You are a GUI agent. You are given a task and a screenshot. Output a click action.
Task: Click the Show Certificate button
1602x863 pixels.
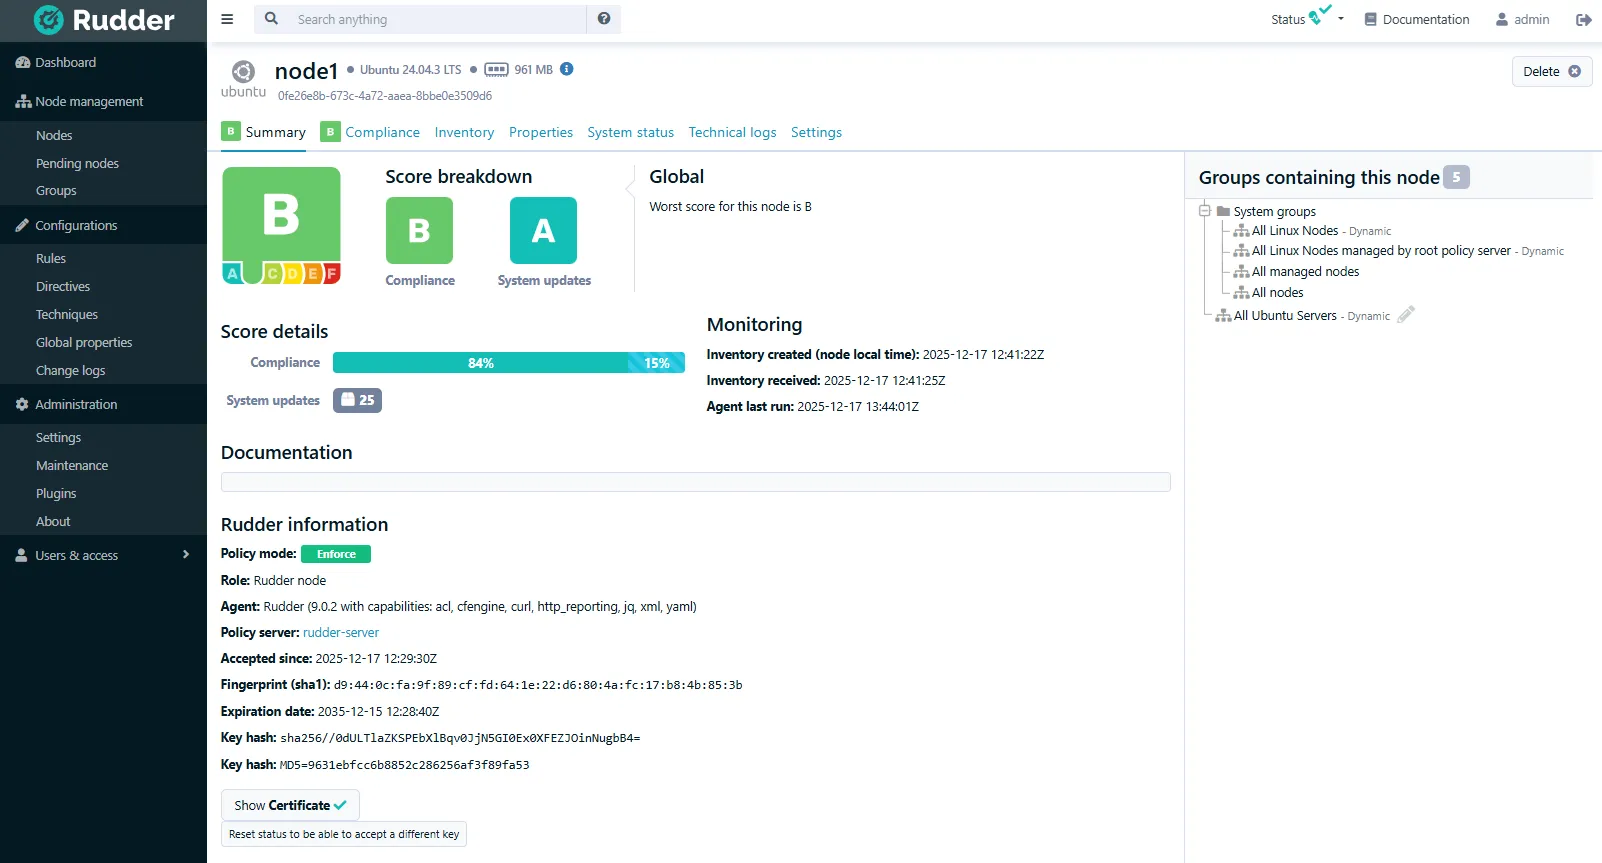tap(290, 805)
